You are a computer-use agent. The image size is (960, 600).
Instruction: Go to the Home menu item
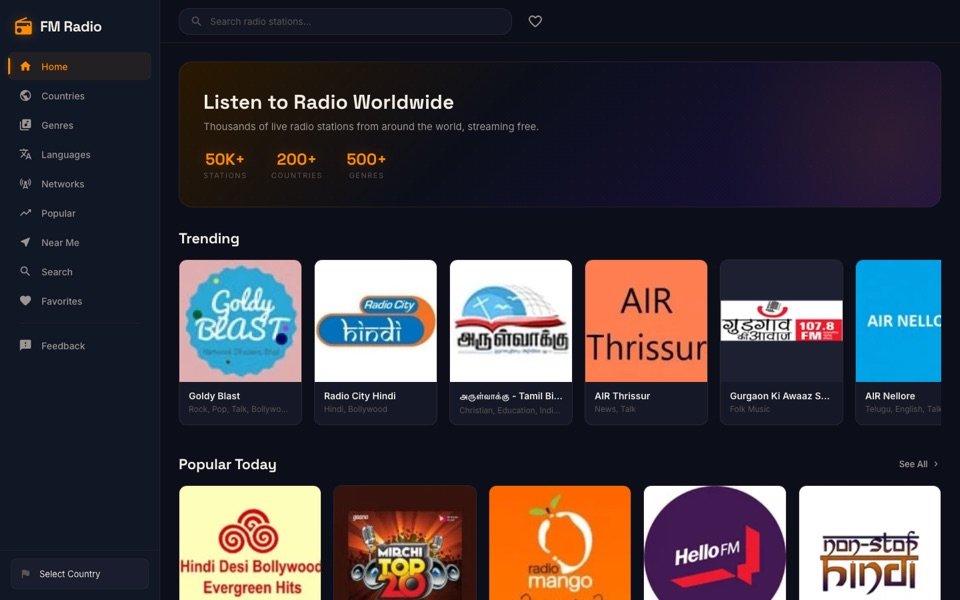(x=80, y=66)
